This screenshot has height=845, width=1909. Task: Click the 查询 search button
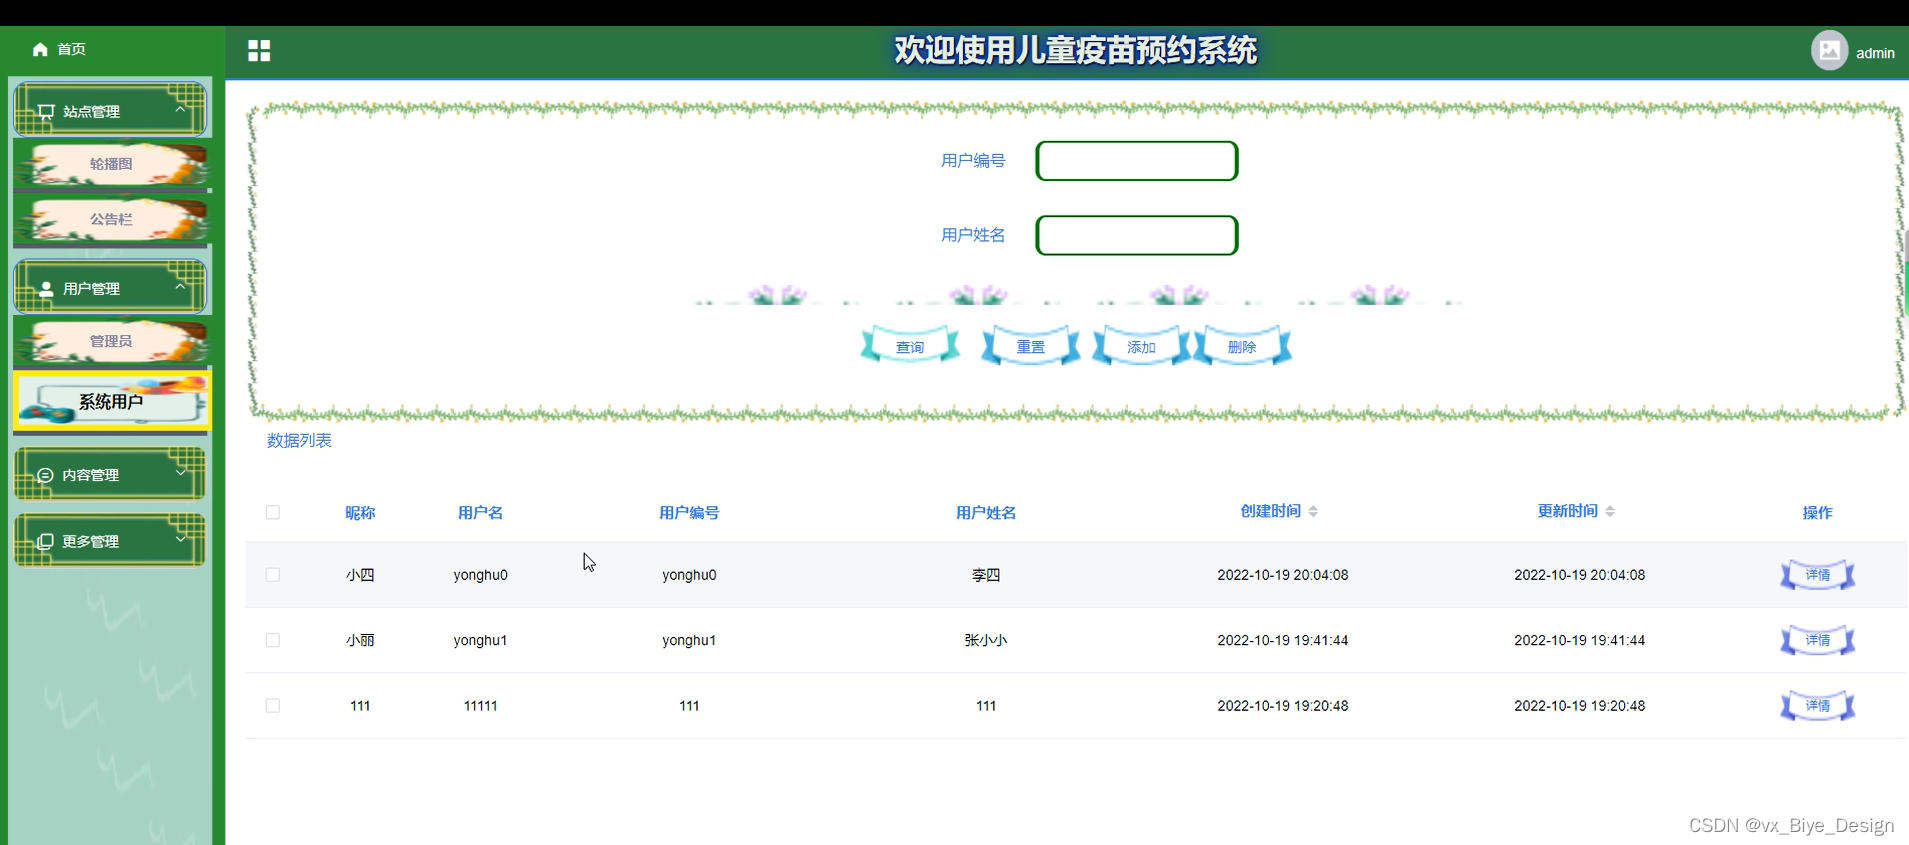(910, 346)
